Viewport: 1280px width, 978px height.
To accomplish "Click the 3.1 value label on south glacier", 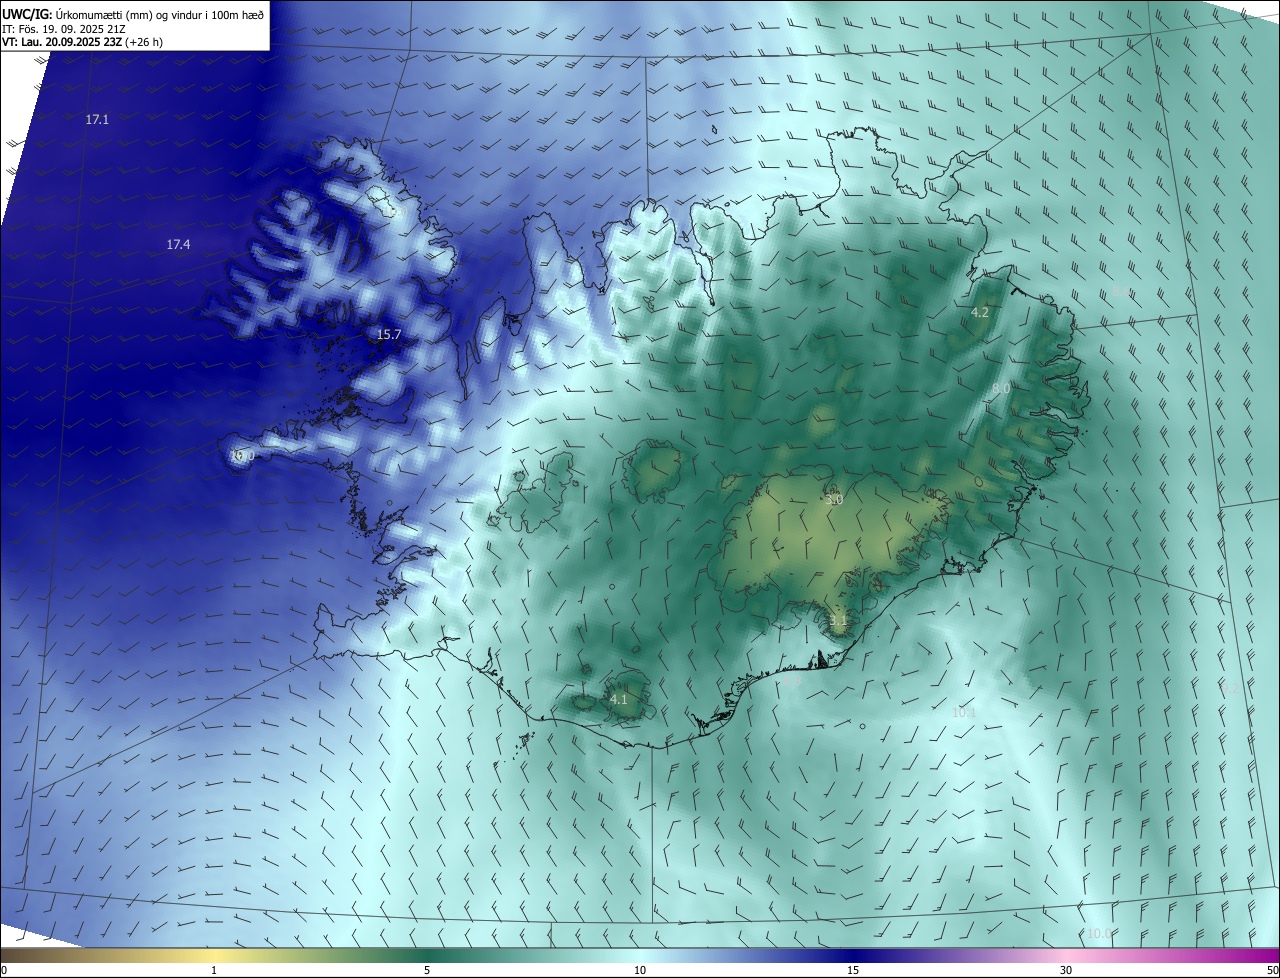I will [x=838, y=620].
